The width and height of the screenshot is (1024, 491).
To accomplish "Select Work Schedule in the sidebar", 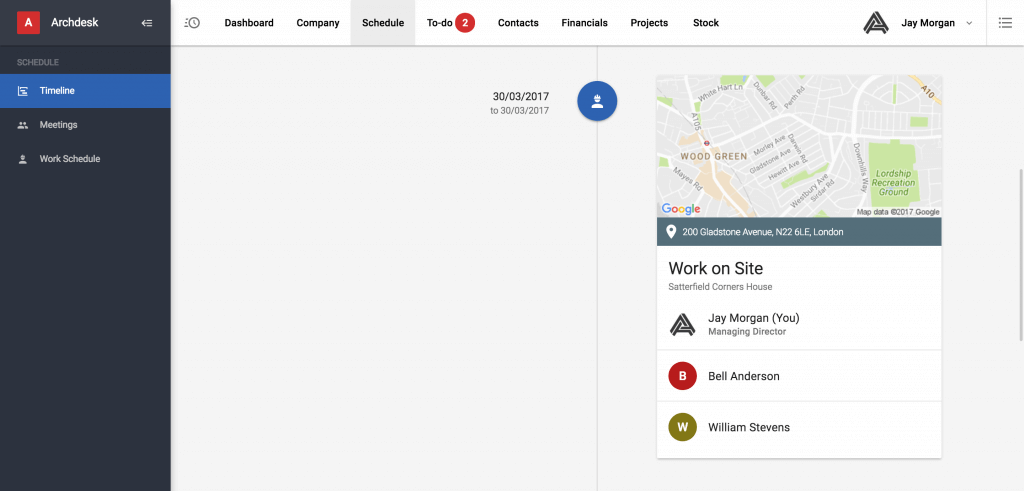I will [86, 159].
